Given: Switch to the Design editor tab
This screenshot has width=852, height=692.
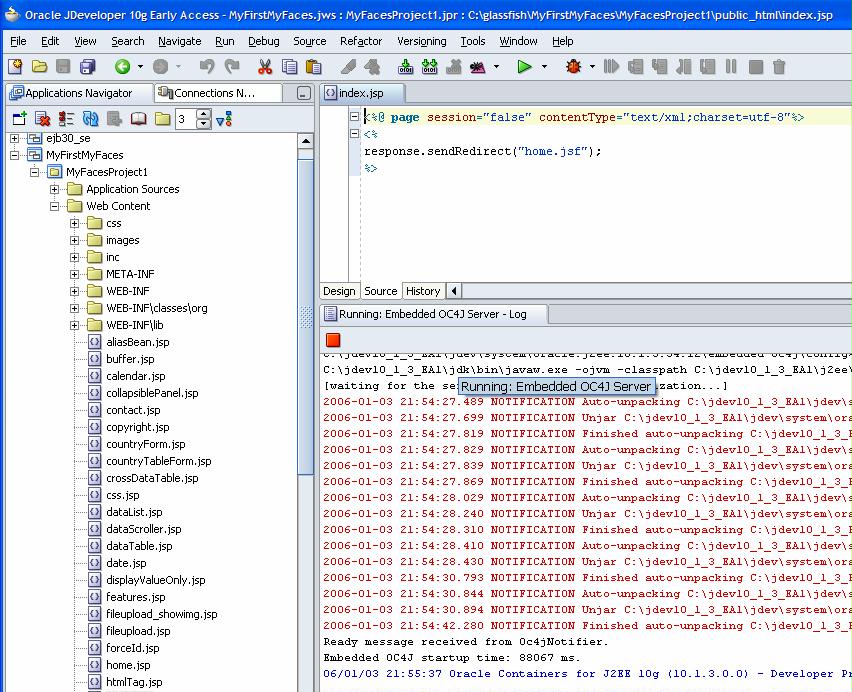Looking at the screenshot, I should pos(339,291).
